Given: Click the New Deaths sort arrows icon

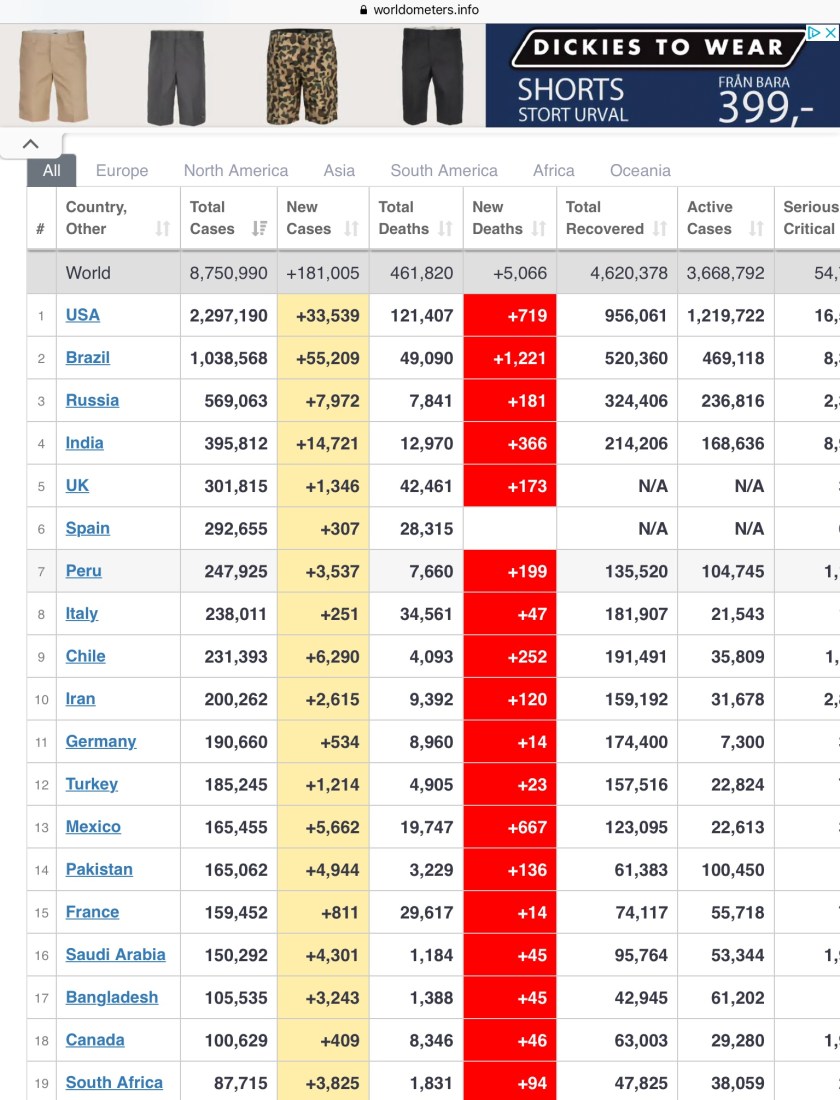Looking at the screenshot, I should click(x=539, y=229).
